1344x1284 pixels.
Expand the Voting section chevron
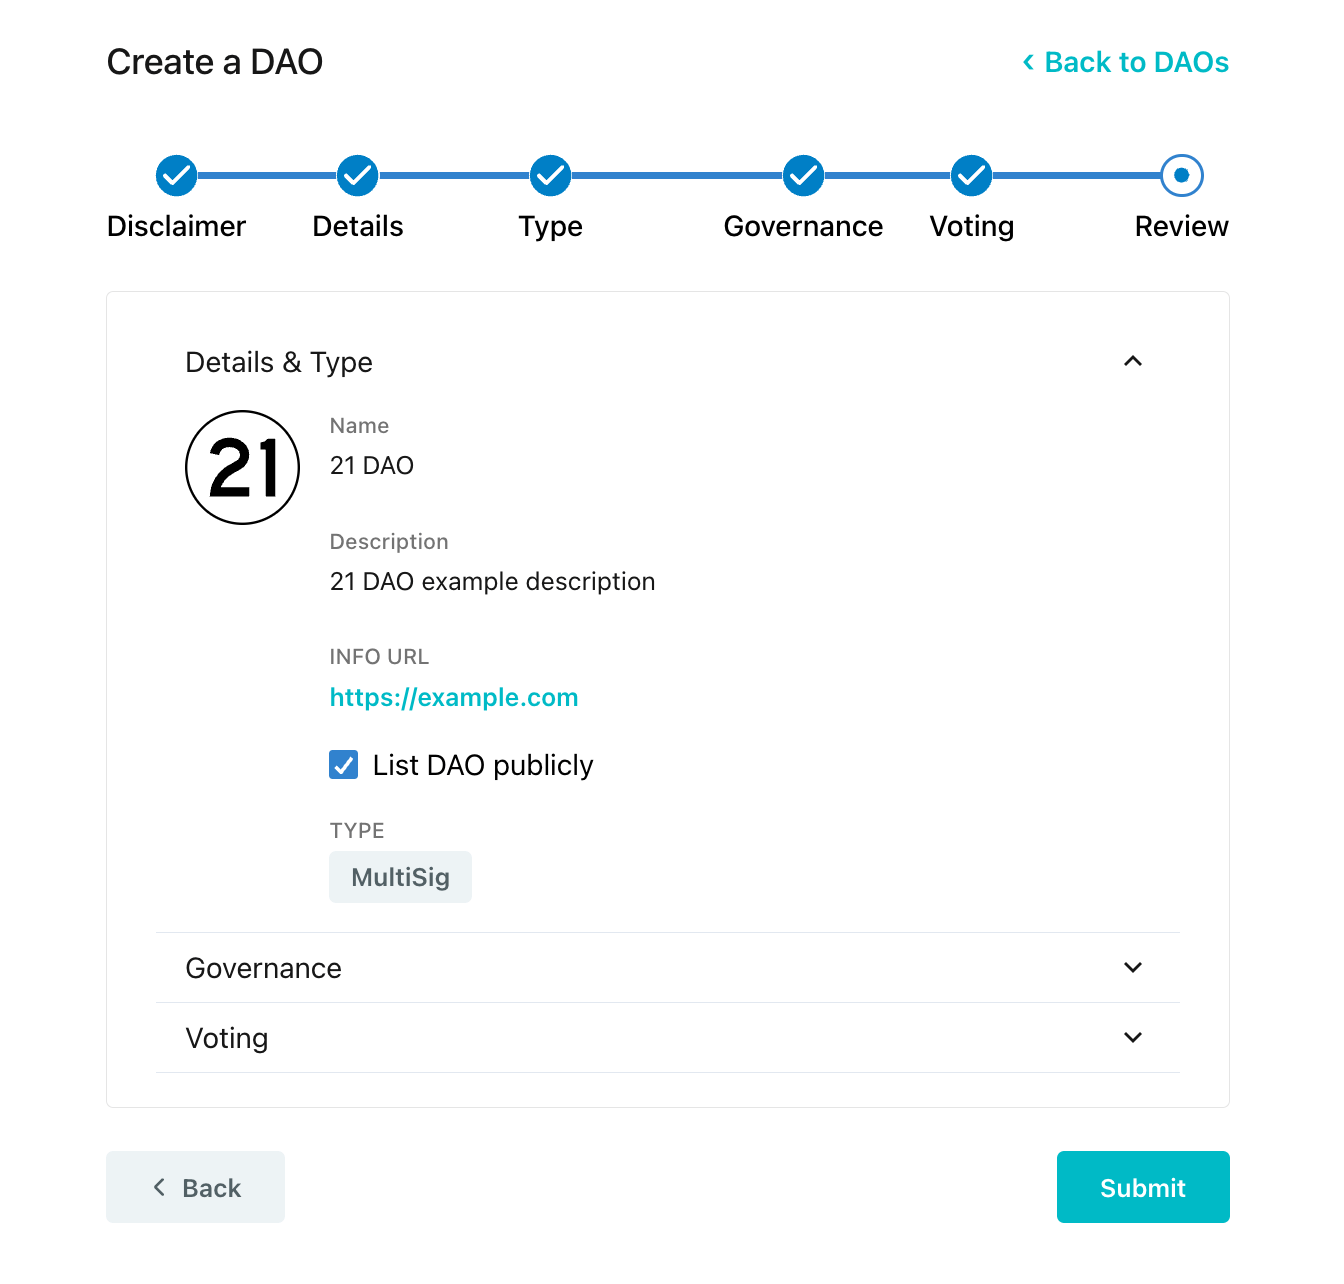pyautogui.click(x=1133, y=1037)
